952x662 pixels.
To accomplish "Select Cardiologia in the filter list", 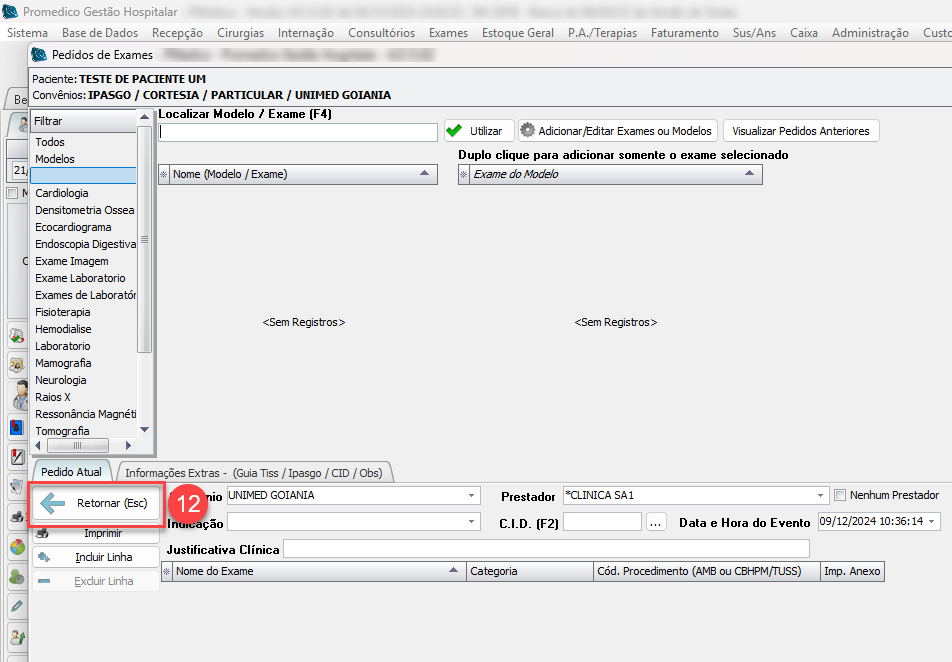I will click(62, 193).
